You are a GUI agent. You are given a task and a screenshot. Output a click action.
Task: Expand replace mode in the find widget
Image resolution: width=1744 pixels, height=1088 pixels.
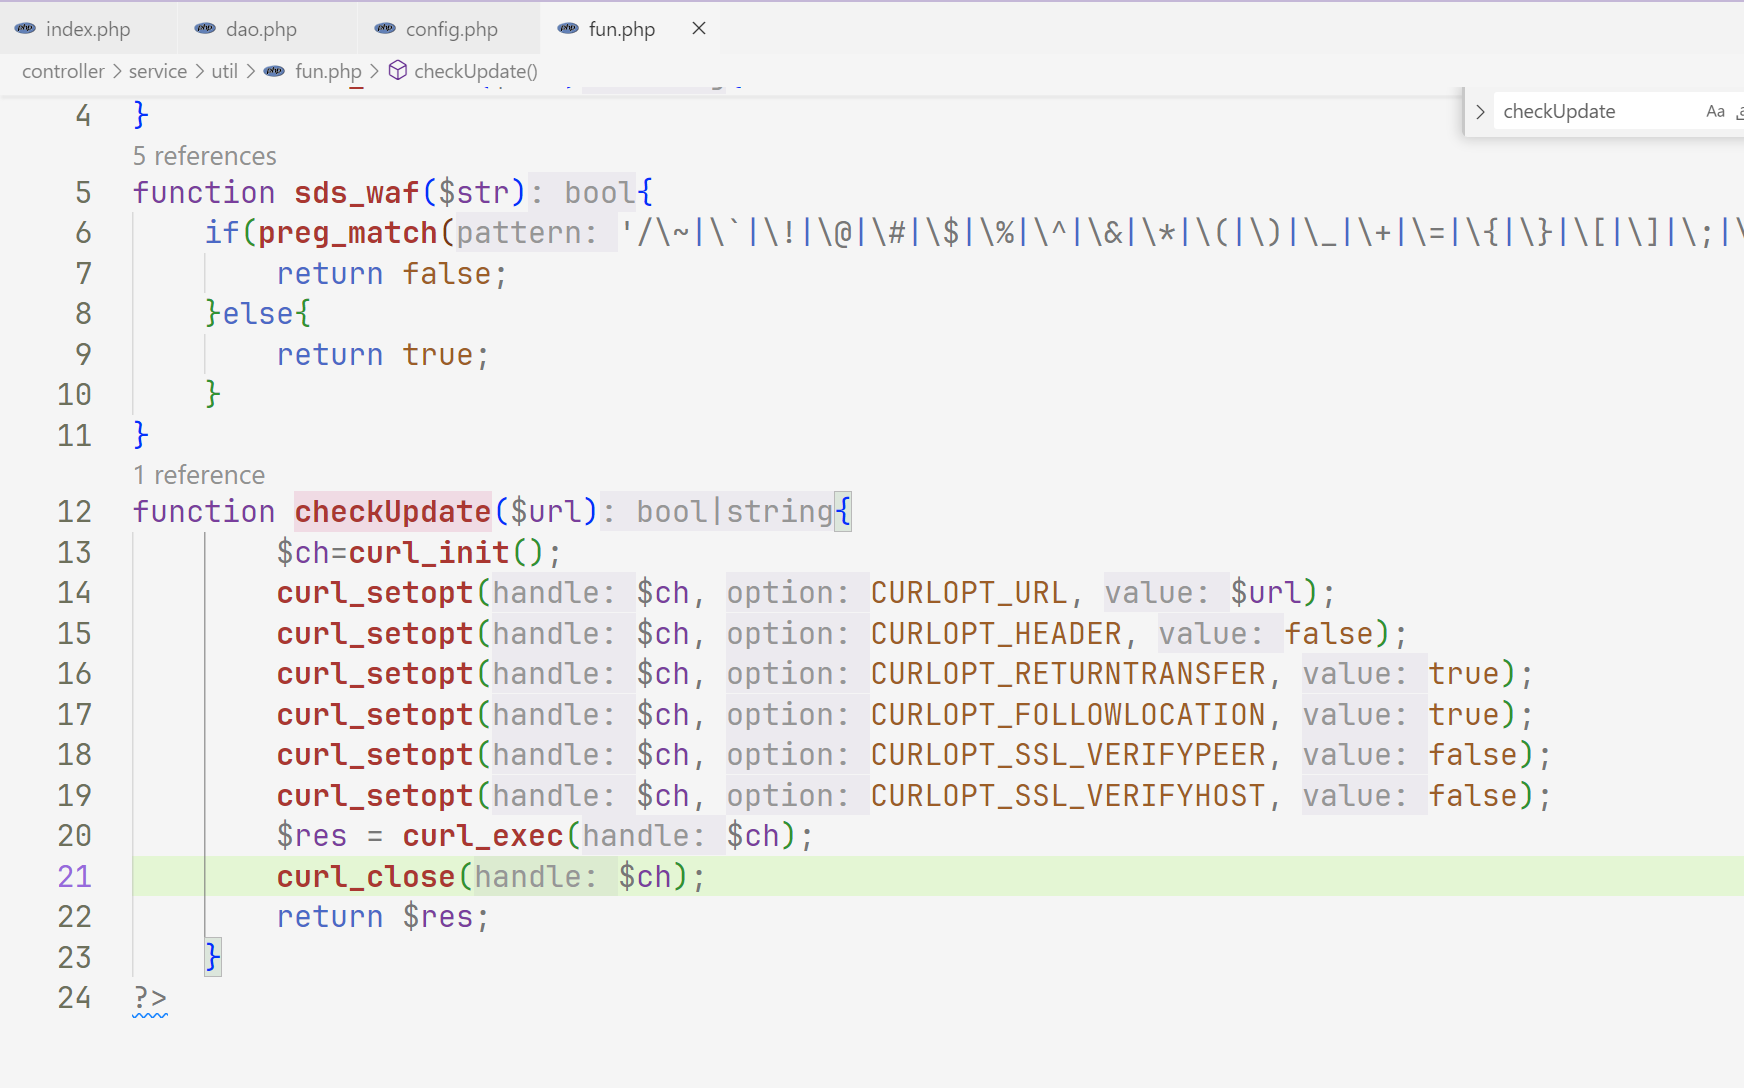(1480, 112)
